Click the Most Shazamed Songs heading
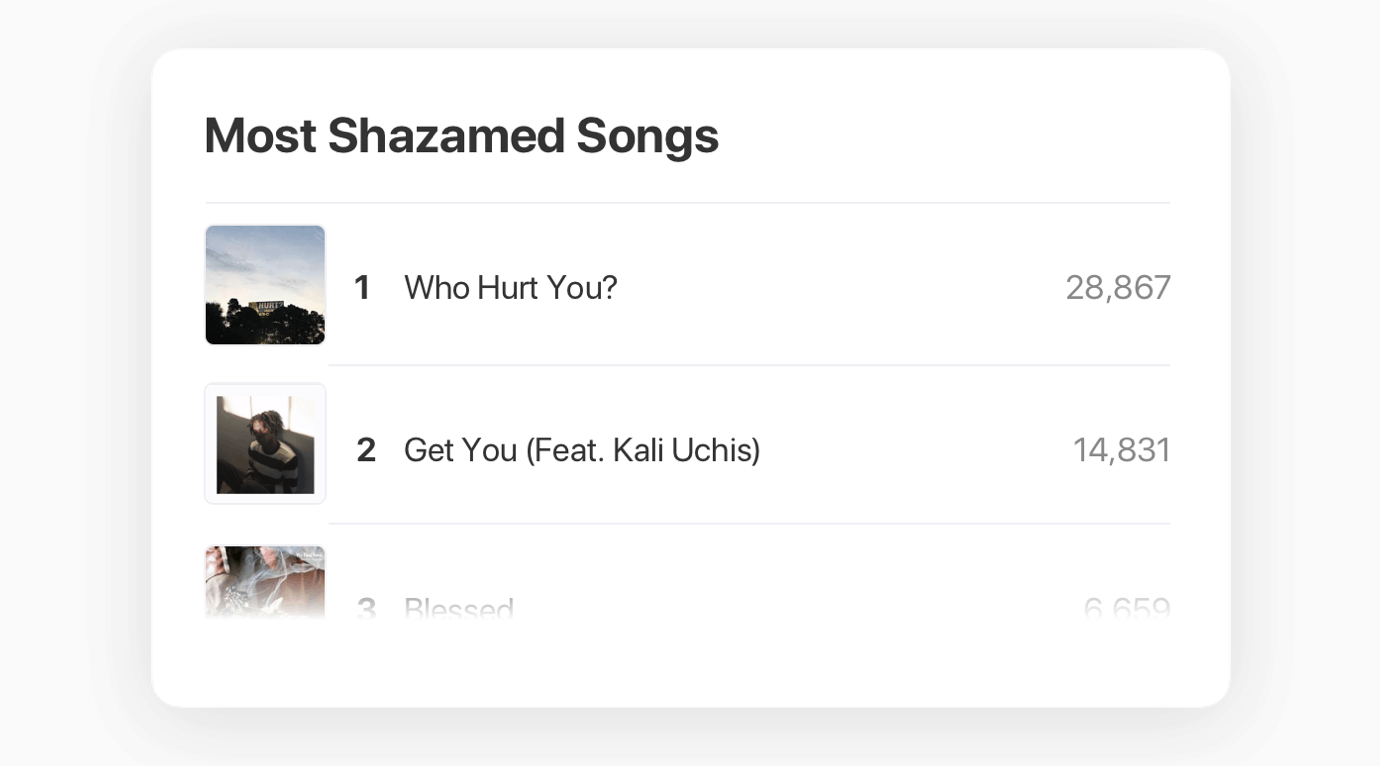This screenshot has width=1380, height=766. coord(461,135)
